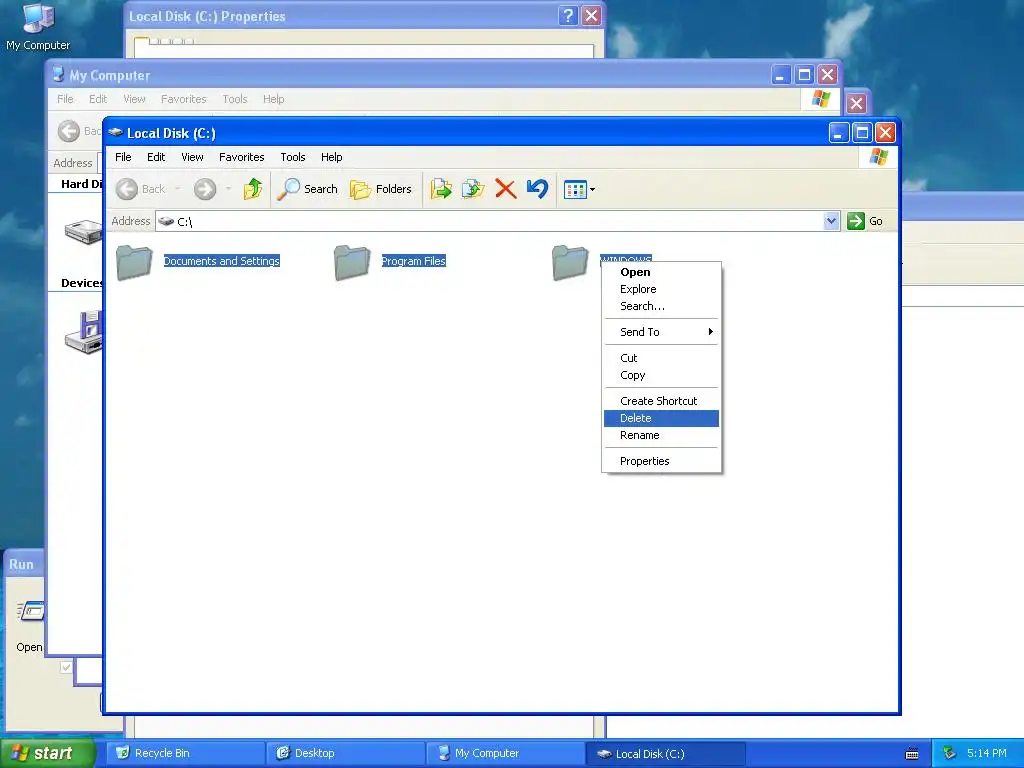Open the View menu in Local Disk window

coord(192,157)
